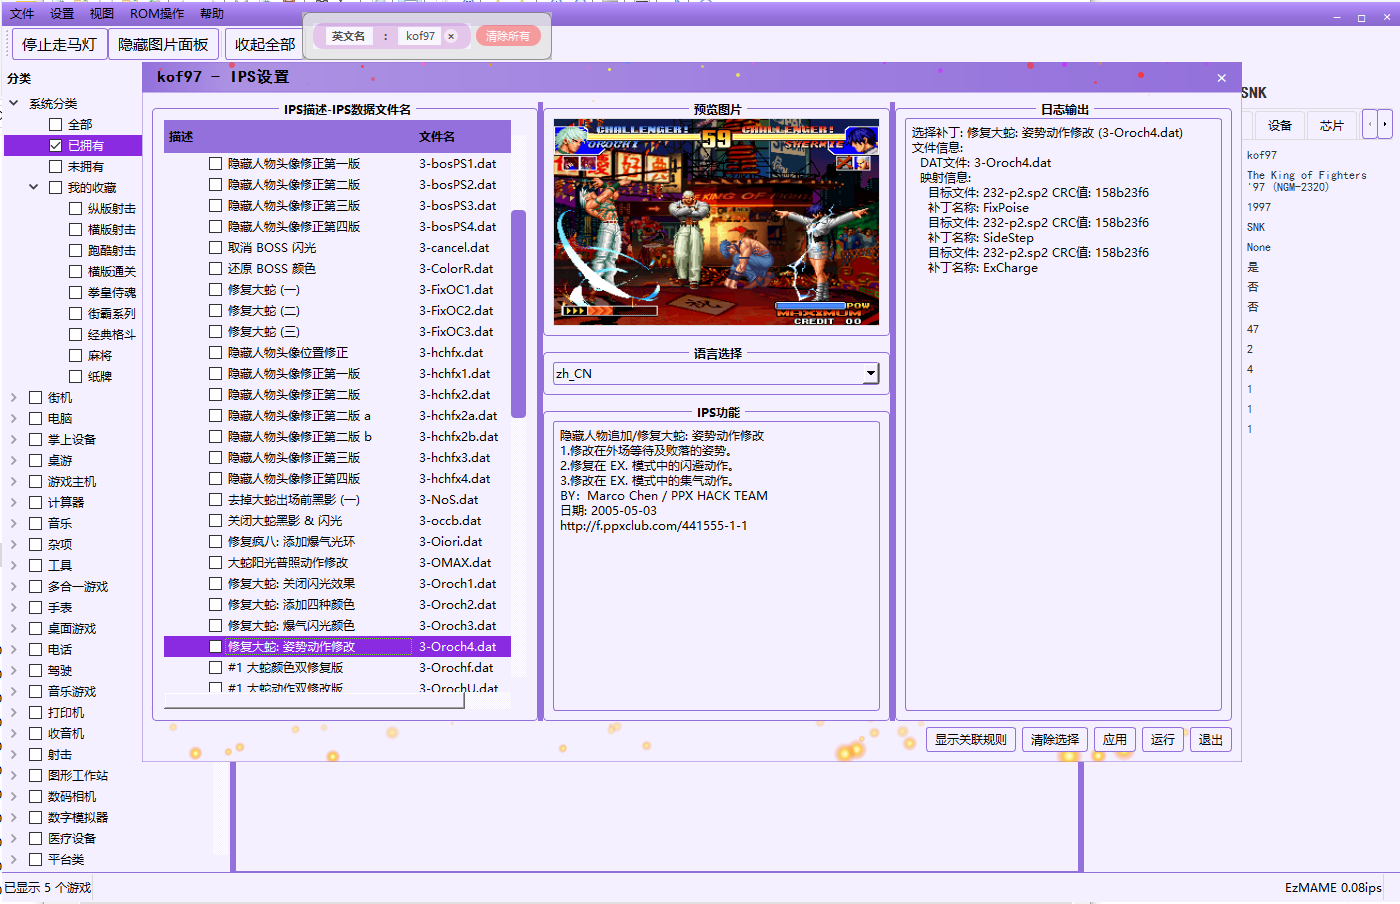
Task: Check 桌游 category checkbox
Action: [x=36, y=460]
